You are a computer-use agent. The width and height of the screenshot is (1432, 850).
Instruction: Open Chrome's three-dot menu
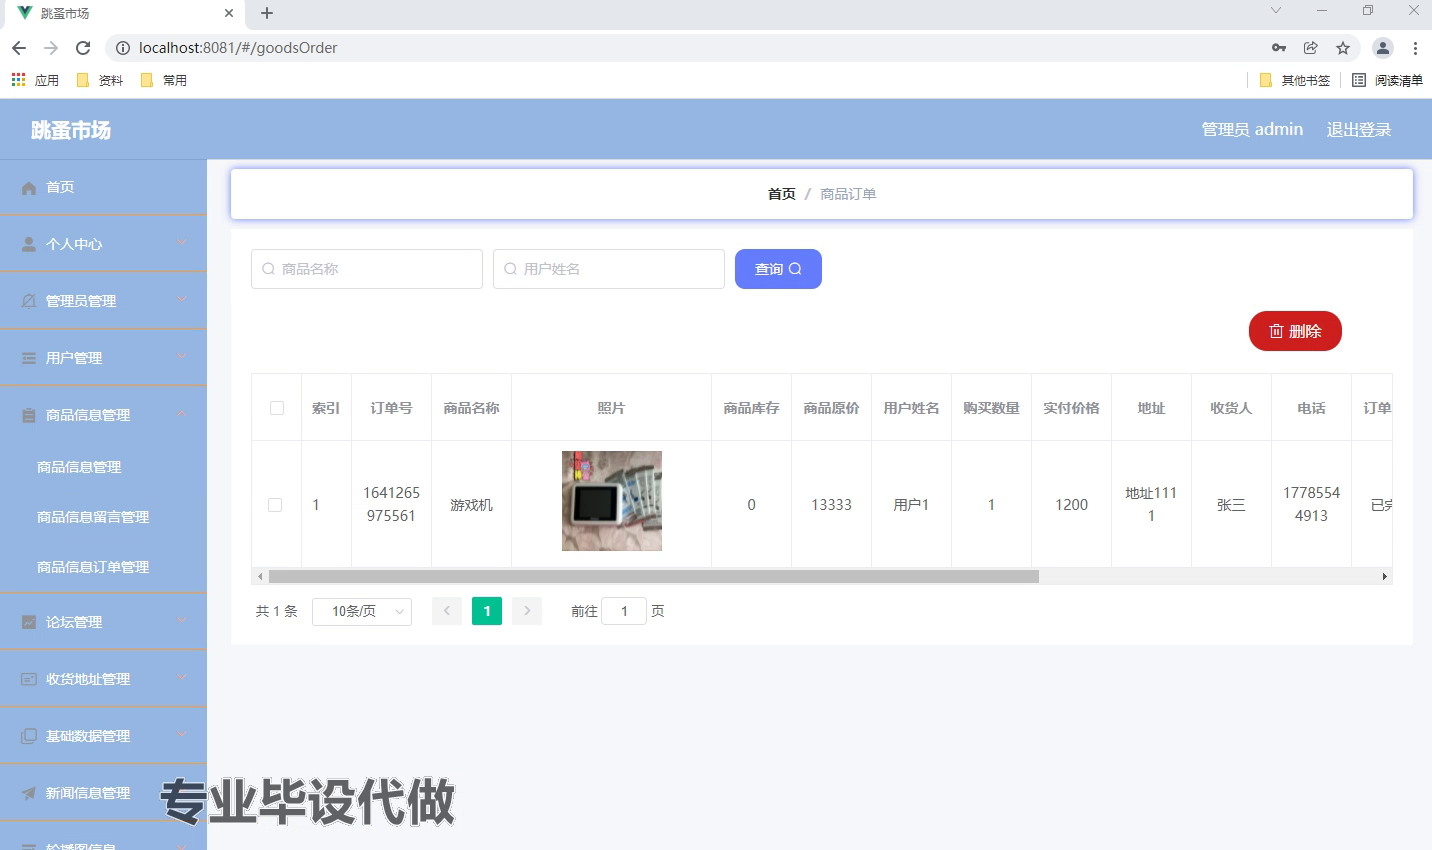click(1415, 48)
